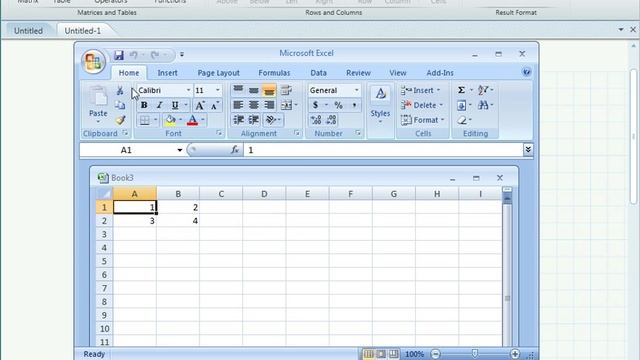This screenshot has height=360, width=640.
Task: Decrease the indent
Action: (x=238, y=120)
